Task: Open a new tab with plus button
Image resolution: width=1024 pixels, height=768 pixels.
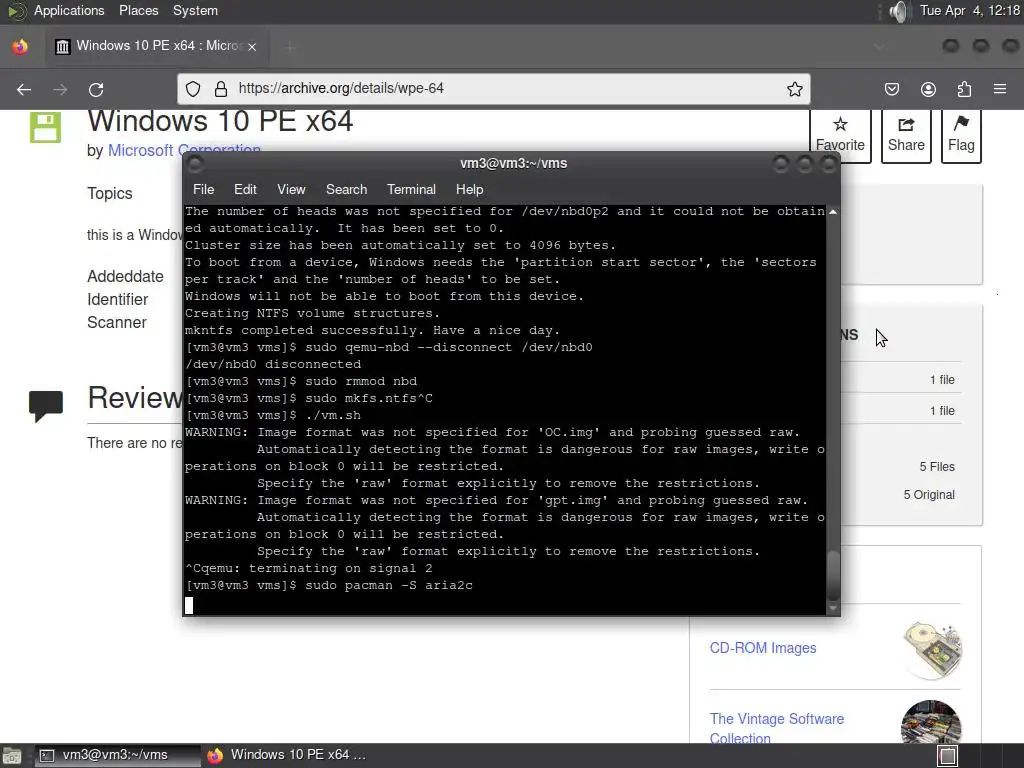Action: click(290, 46)
